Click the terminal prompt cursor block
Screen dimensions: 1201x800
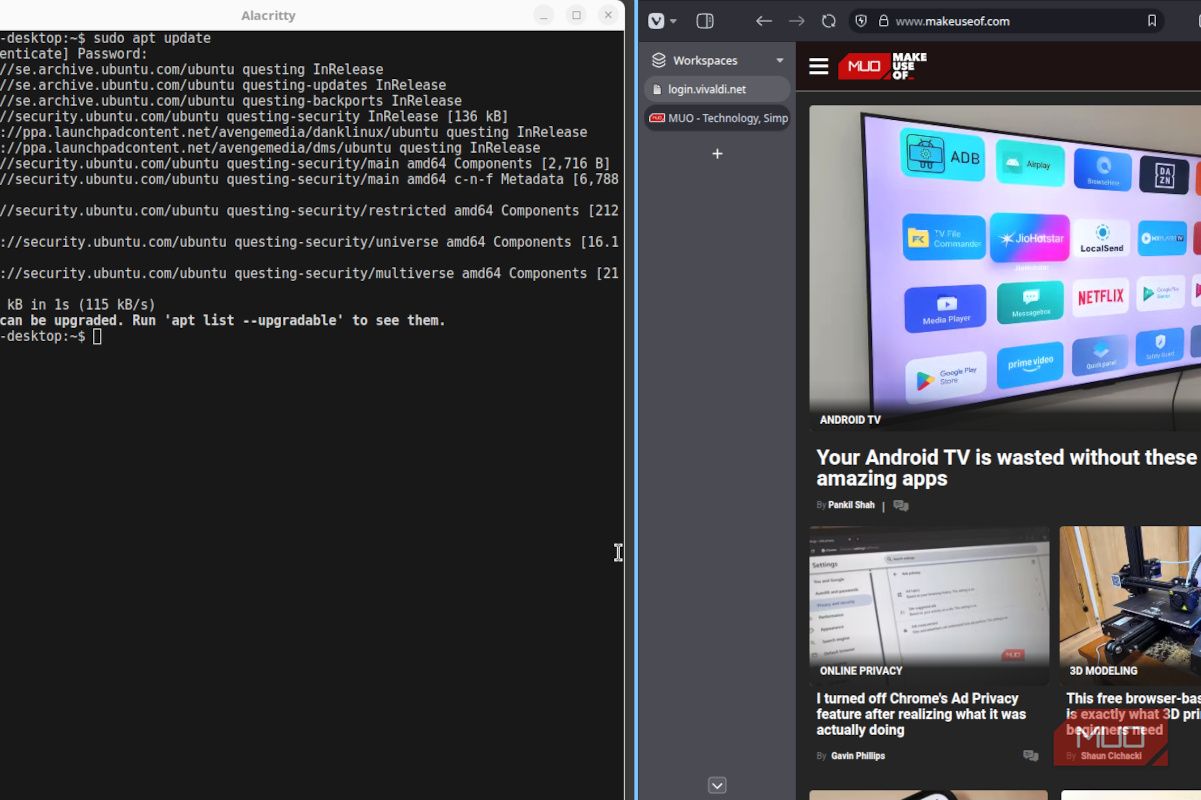pos(97,337)
